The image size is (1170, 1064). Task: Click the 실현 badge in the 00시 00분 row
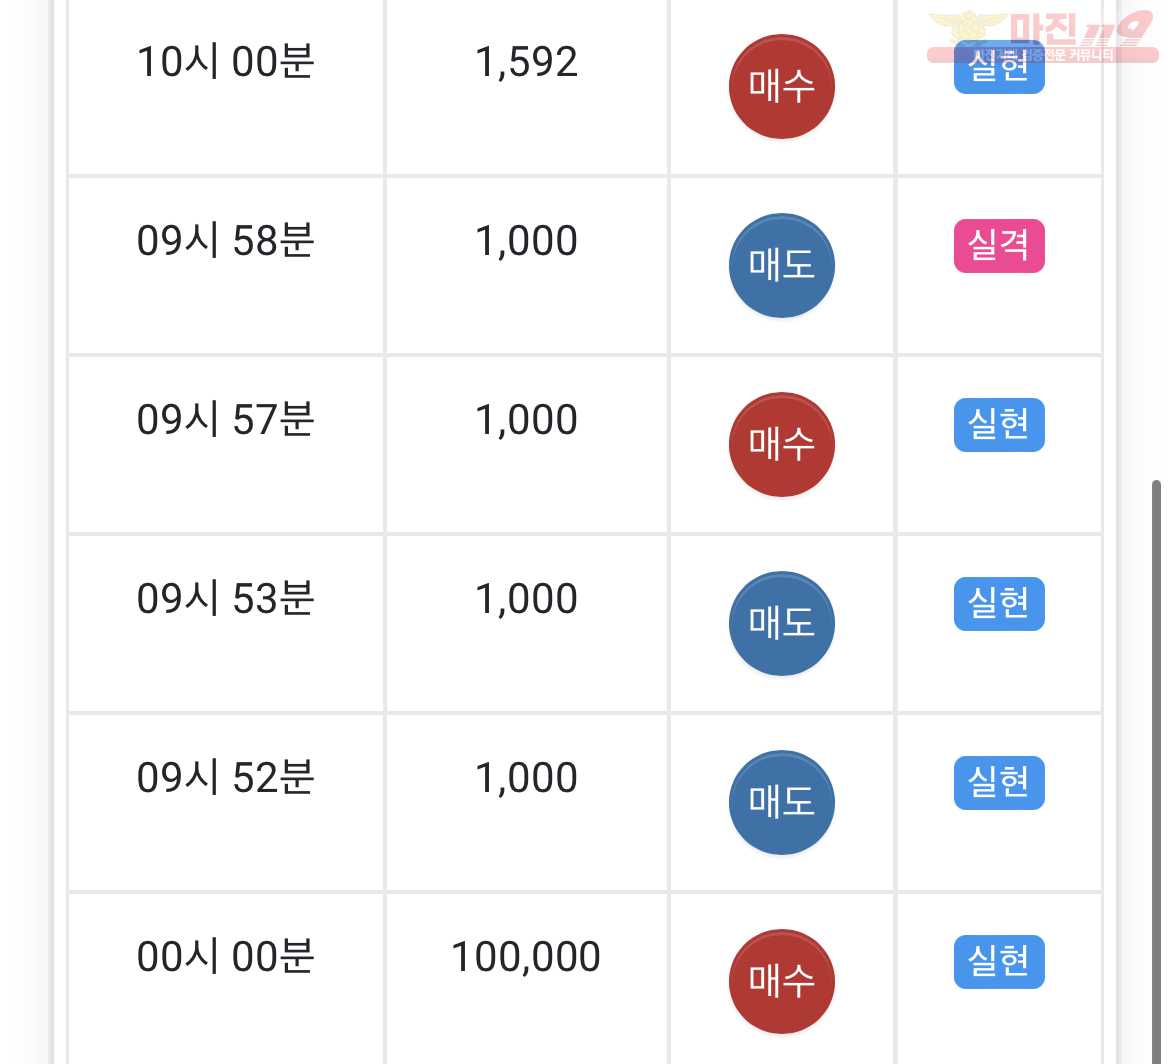coord(998,962)
